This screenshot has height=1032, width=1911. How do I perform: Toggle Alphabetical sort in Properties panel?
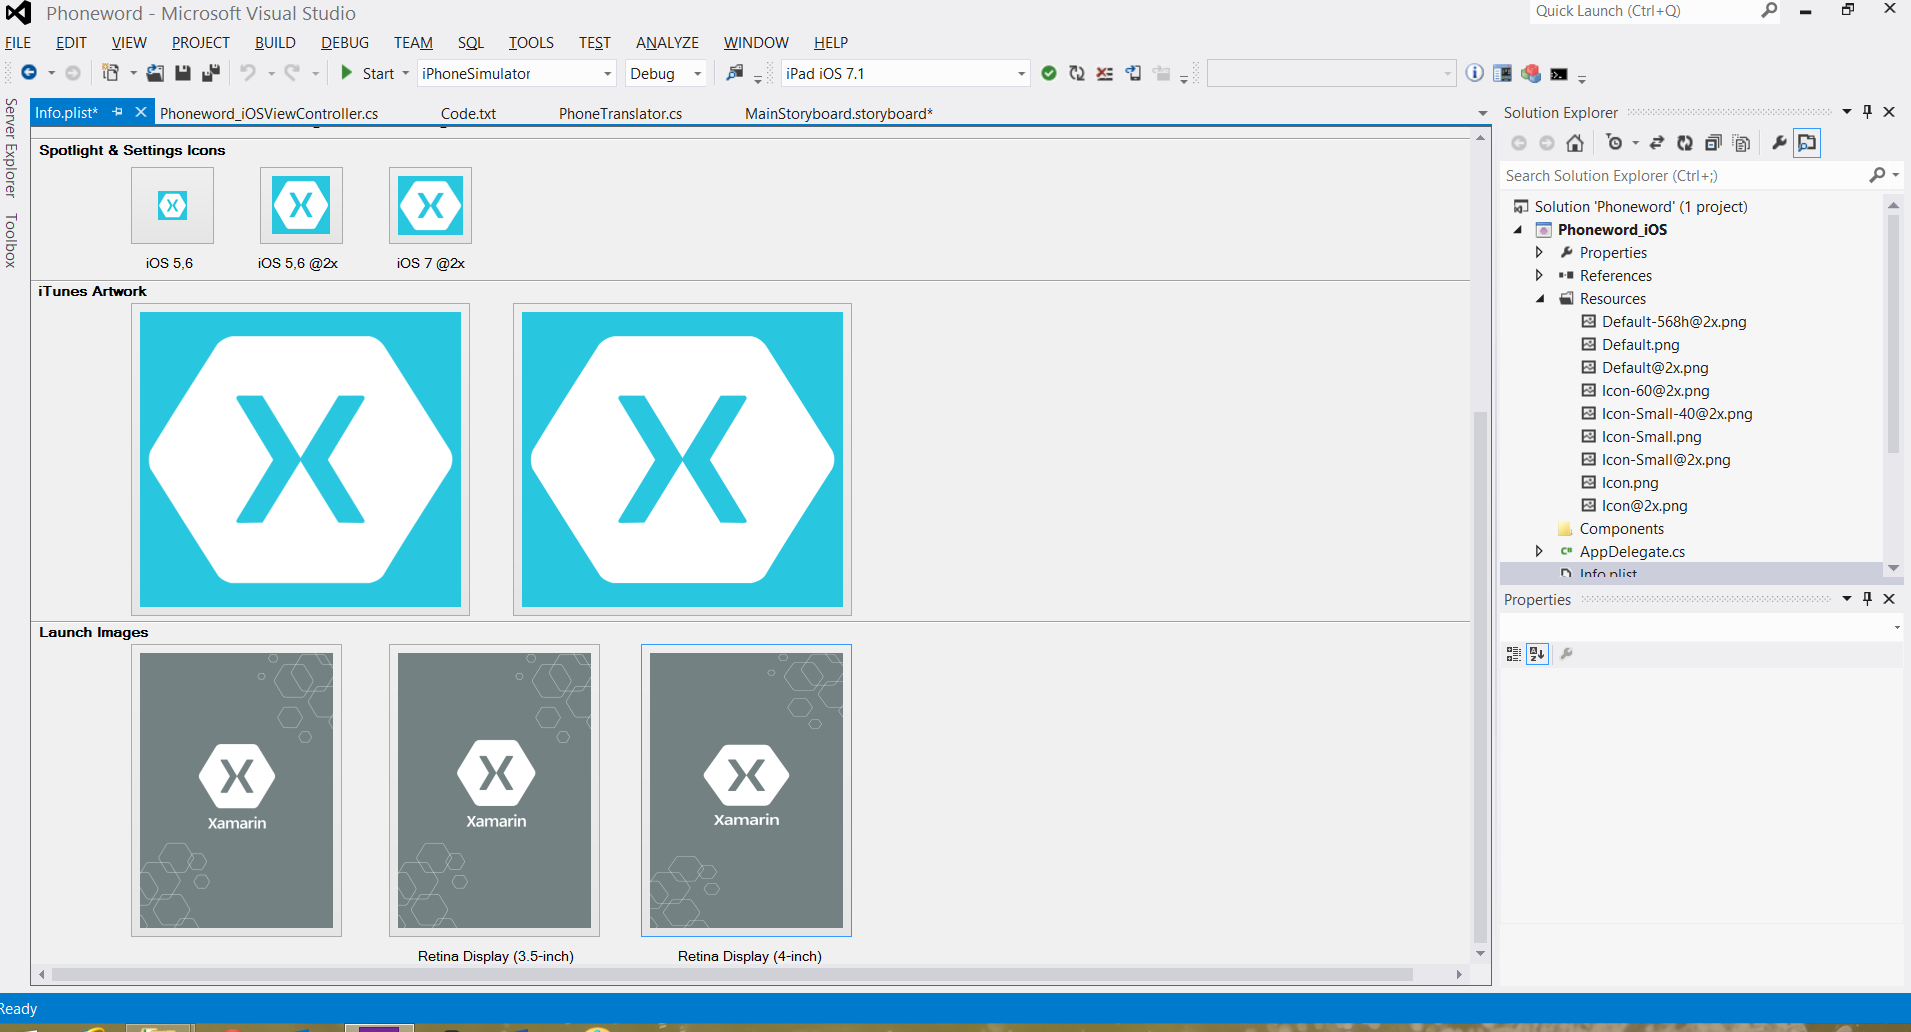point(1537,654)
